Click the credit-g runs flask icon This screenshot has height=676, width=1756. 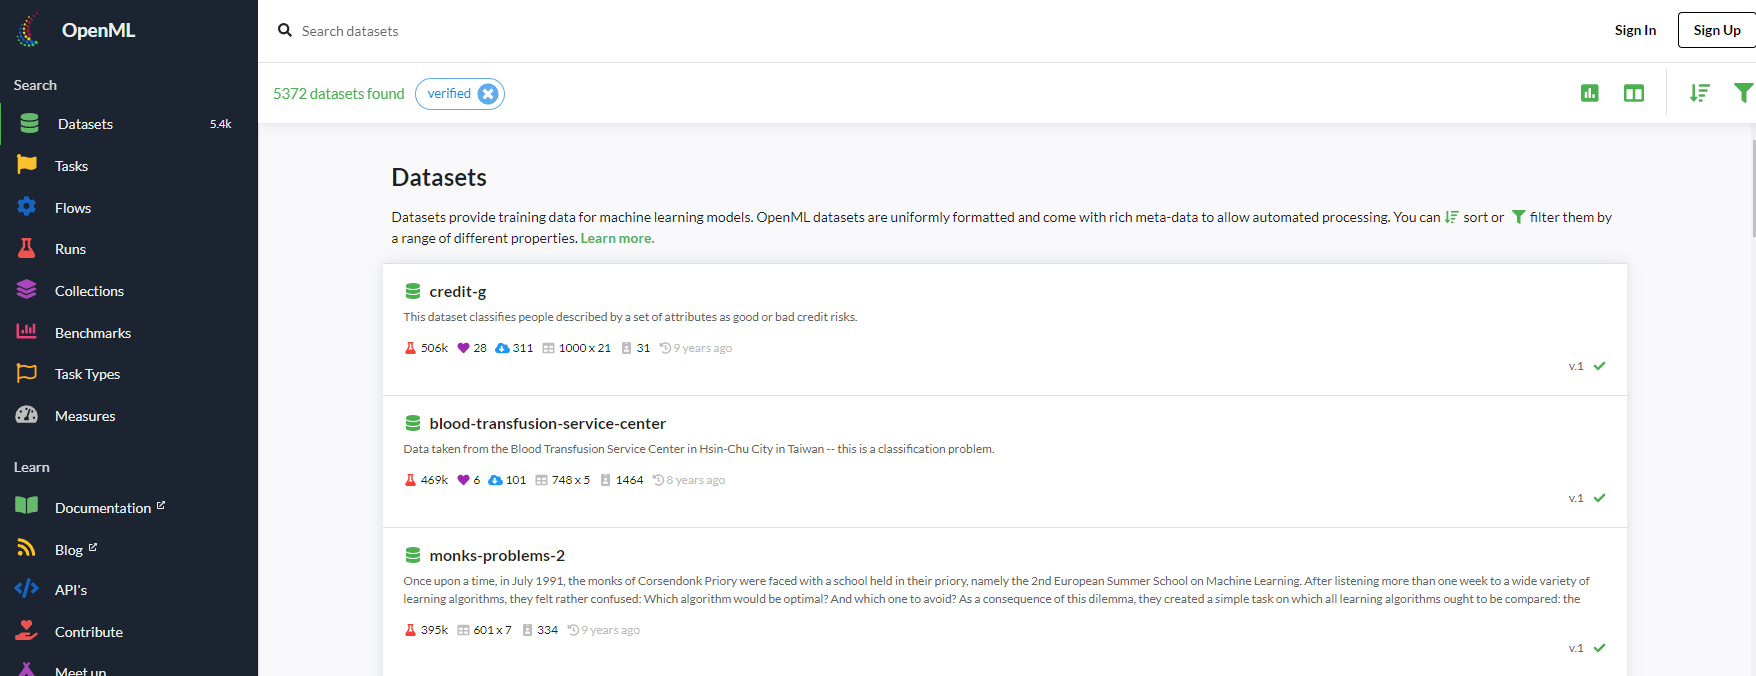pyautogui.click(x=410, y=348)
